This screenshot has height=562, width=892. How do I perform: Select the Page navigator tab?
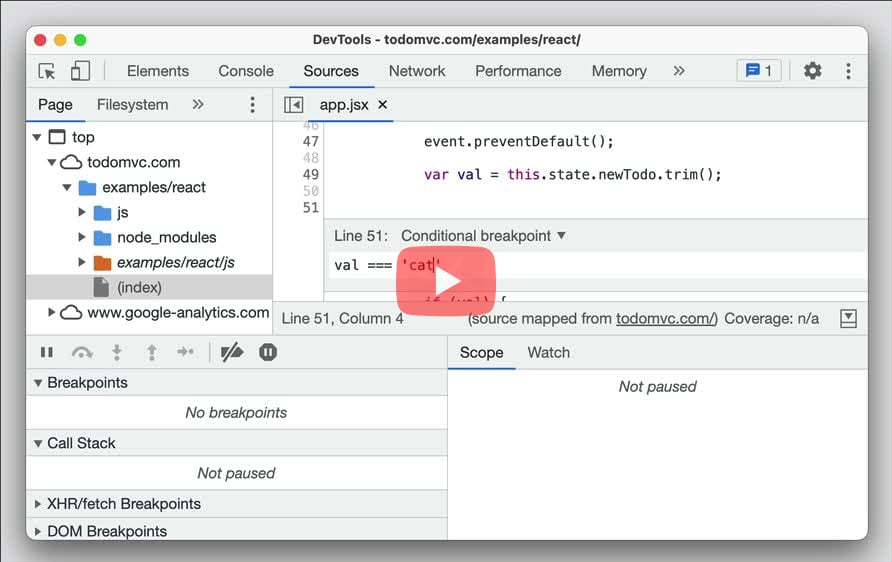tap(55, 105)
